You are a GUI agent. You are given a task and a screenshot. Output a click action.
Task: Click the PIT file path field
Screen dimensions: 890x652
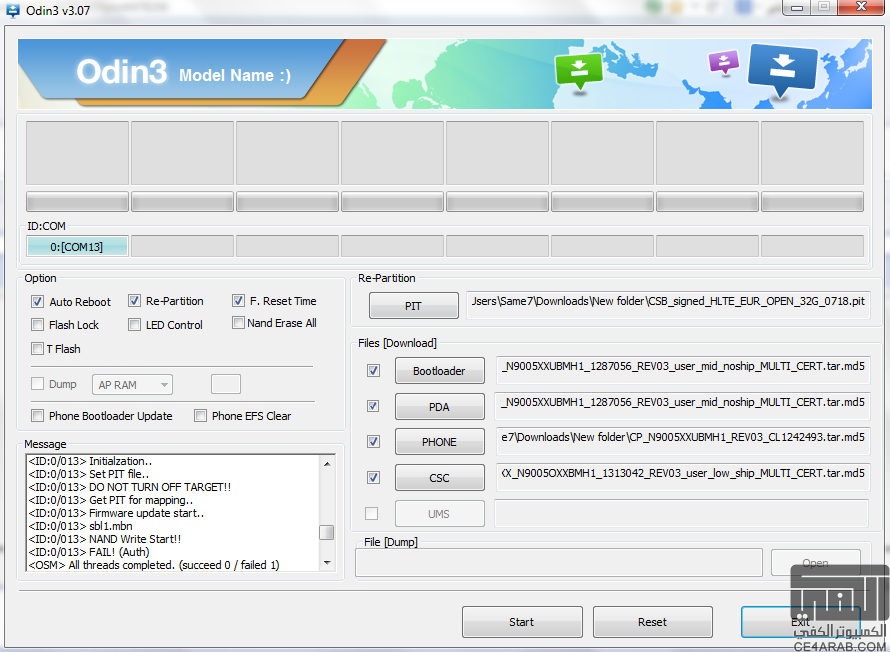point(668,305)
